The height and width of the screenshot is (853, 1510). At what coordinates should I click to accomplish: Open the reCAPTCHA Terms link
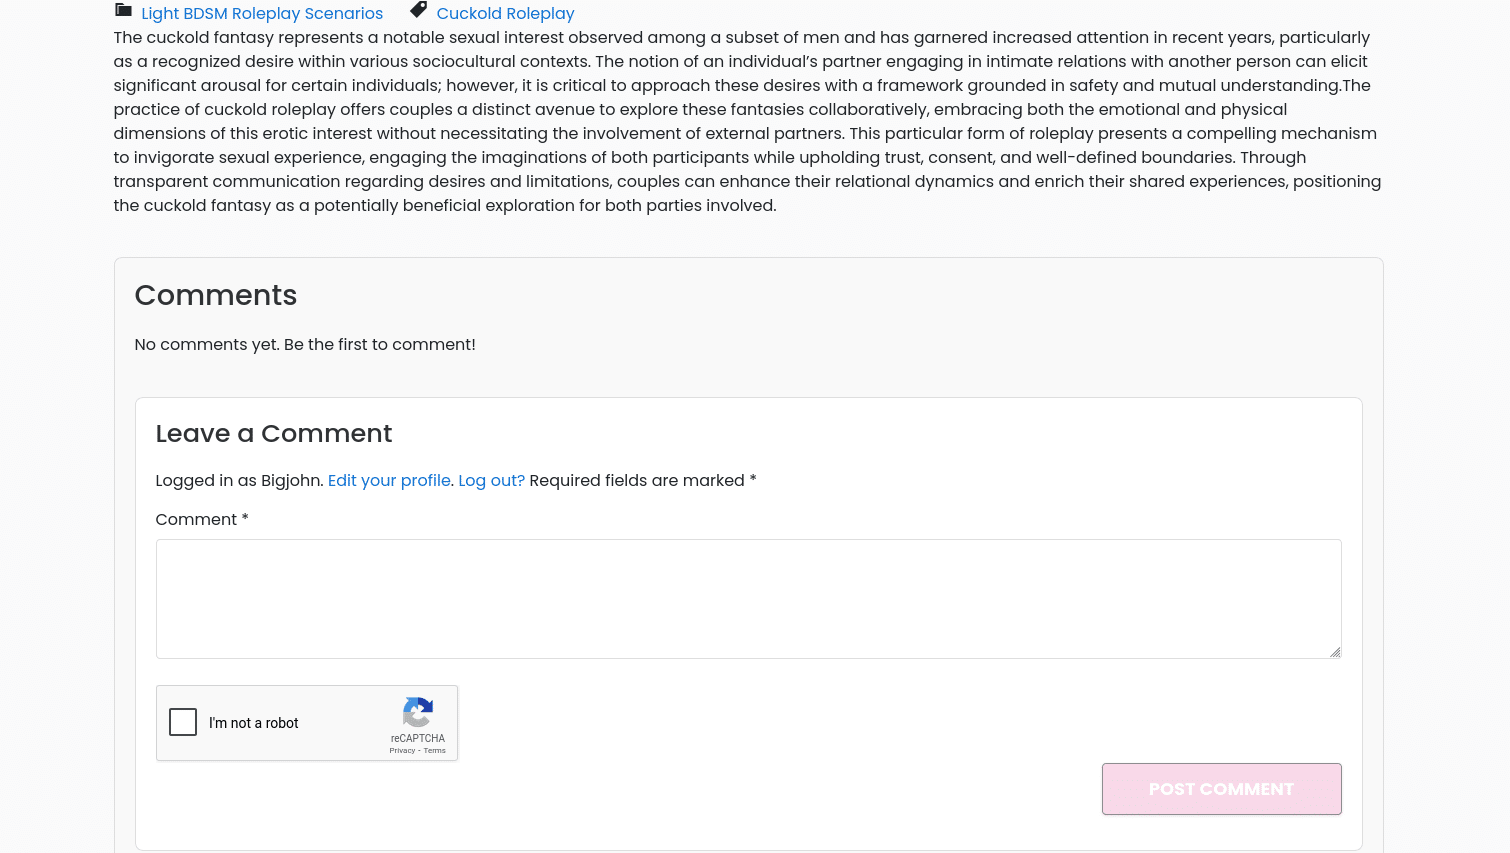(434, 750)
